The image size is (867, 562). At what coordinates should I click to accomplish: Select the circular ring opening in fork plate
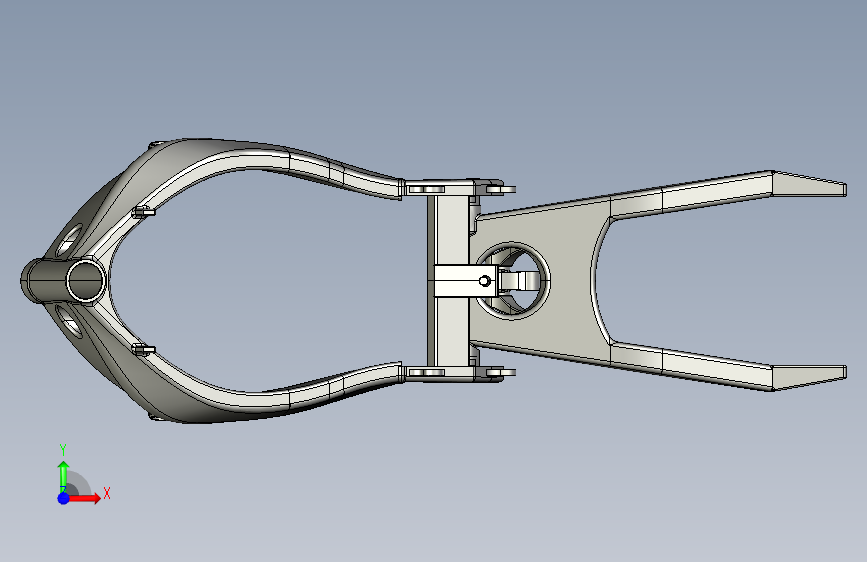[x=512, y=280]
